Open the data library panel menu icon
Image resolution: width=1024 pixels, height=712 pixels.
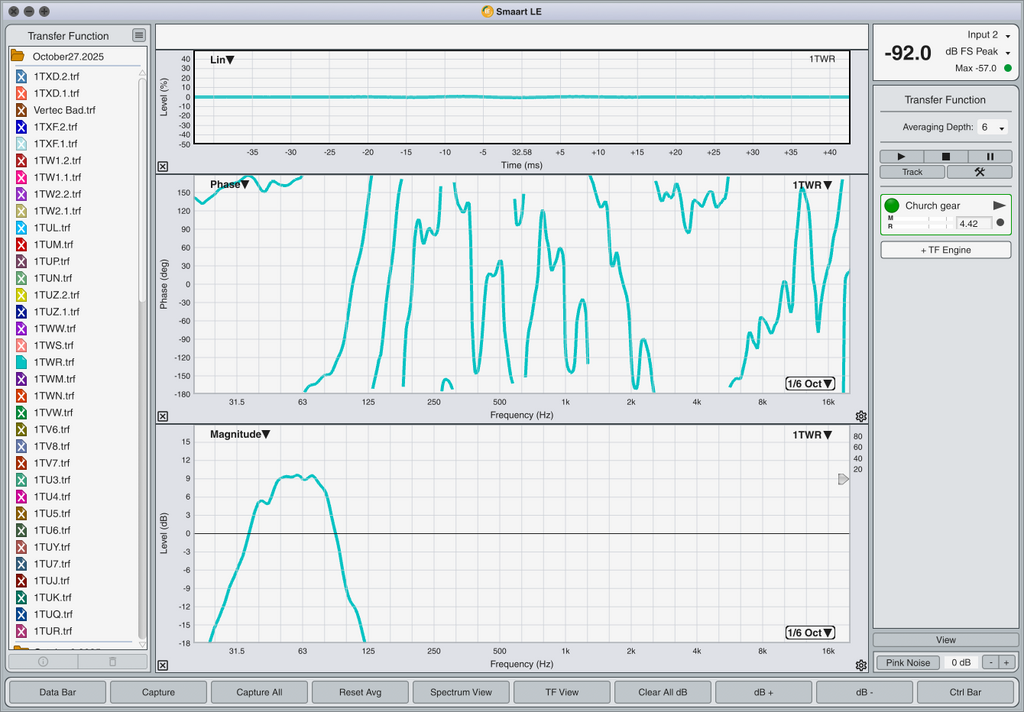(x=139, y=36)
